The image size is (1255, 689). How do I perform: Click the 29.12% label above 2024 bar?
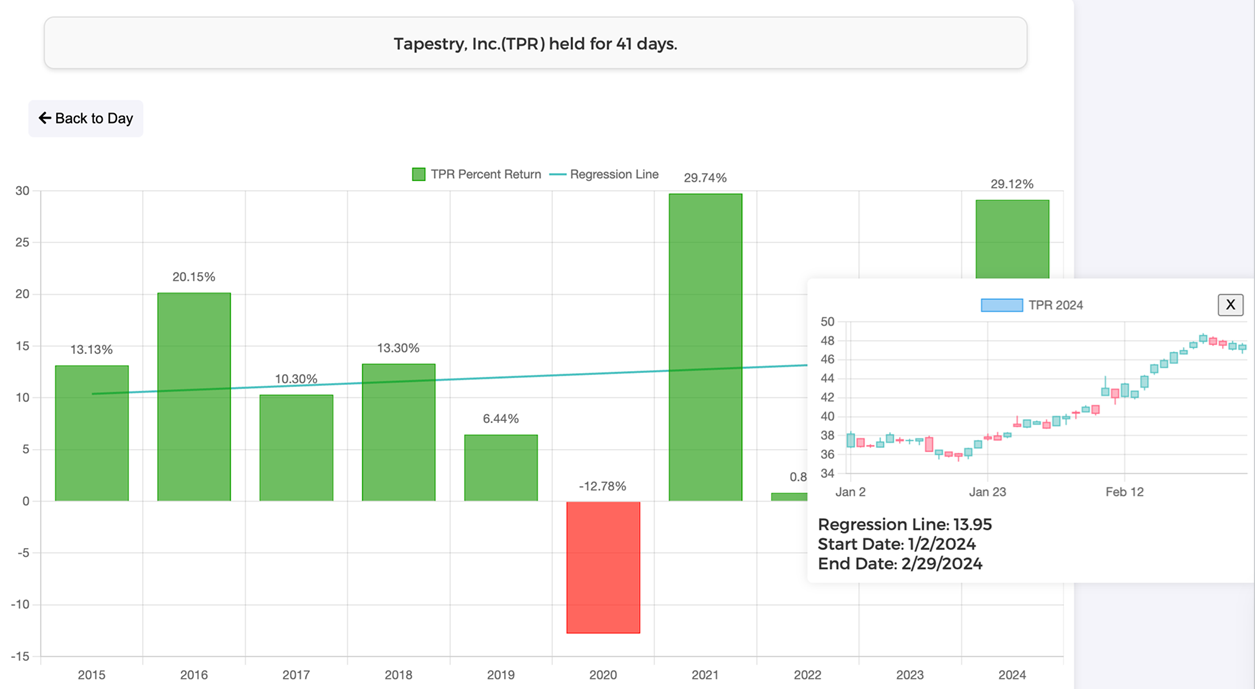tap(1012, 184)
